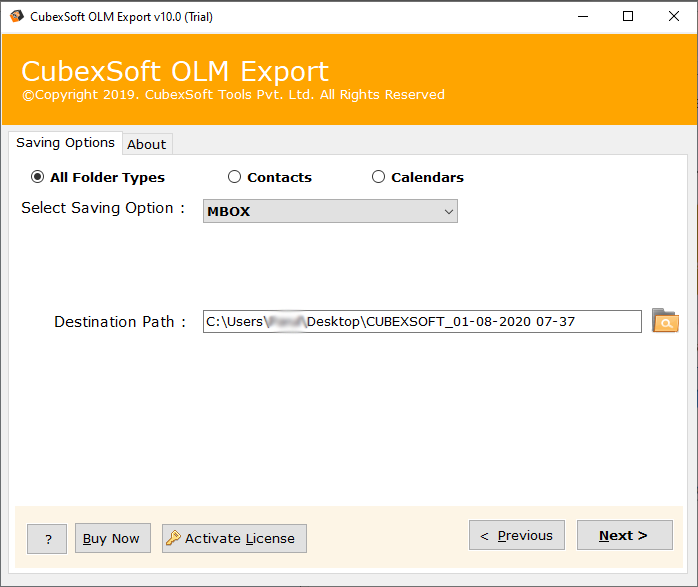Viewport: 698px width, 587px height.
Task: Click the Copyright 2019 CubexSoft text
Action: click(x=233, y=95)
